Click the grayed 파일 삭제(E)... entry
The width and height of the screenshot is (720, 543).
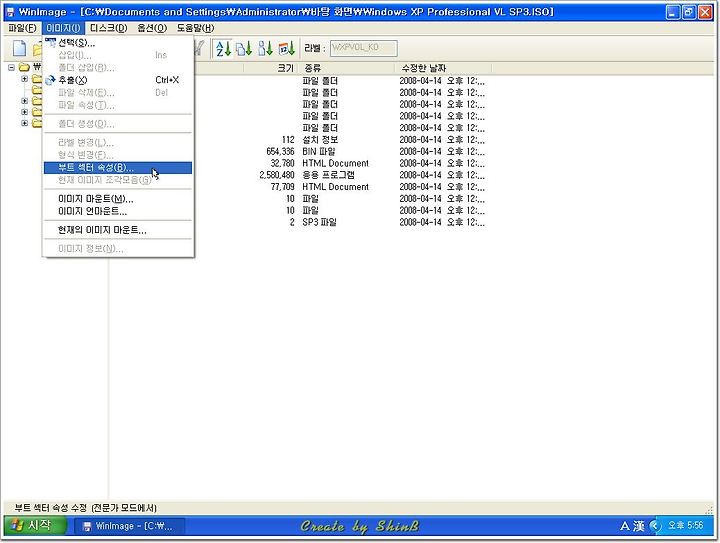tap(118, 92)
